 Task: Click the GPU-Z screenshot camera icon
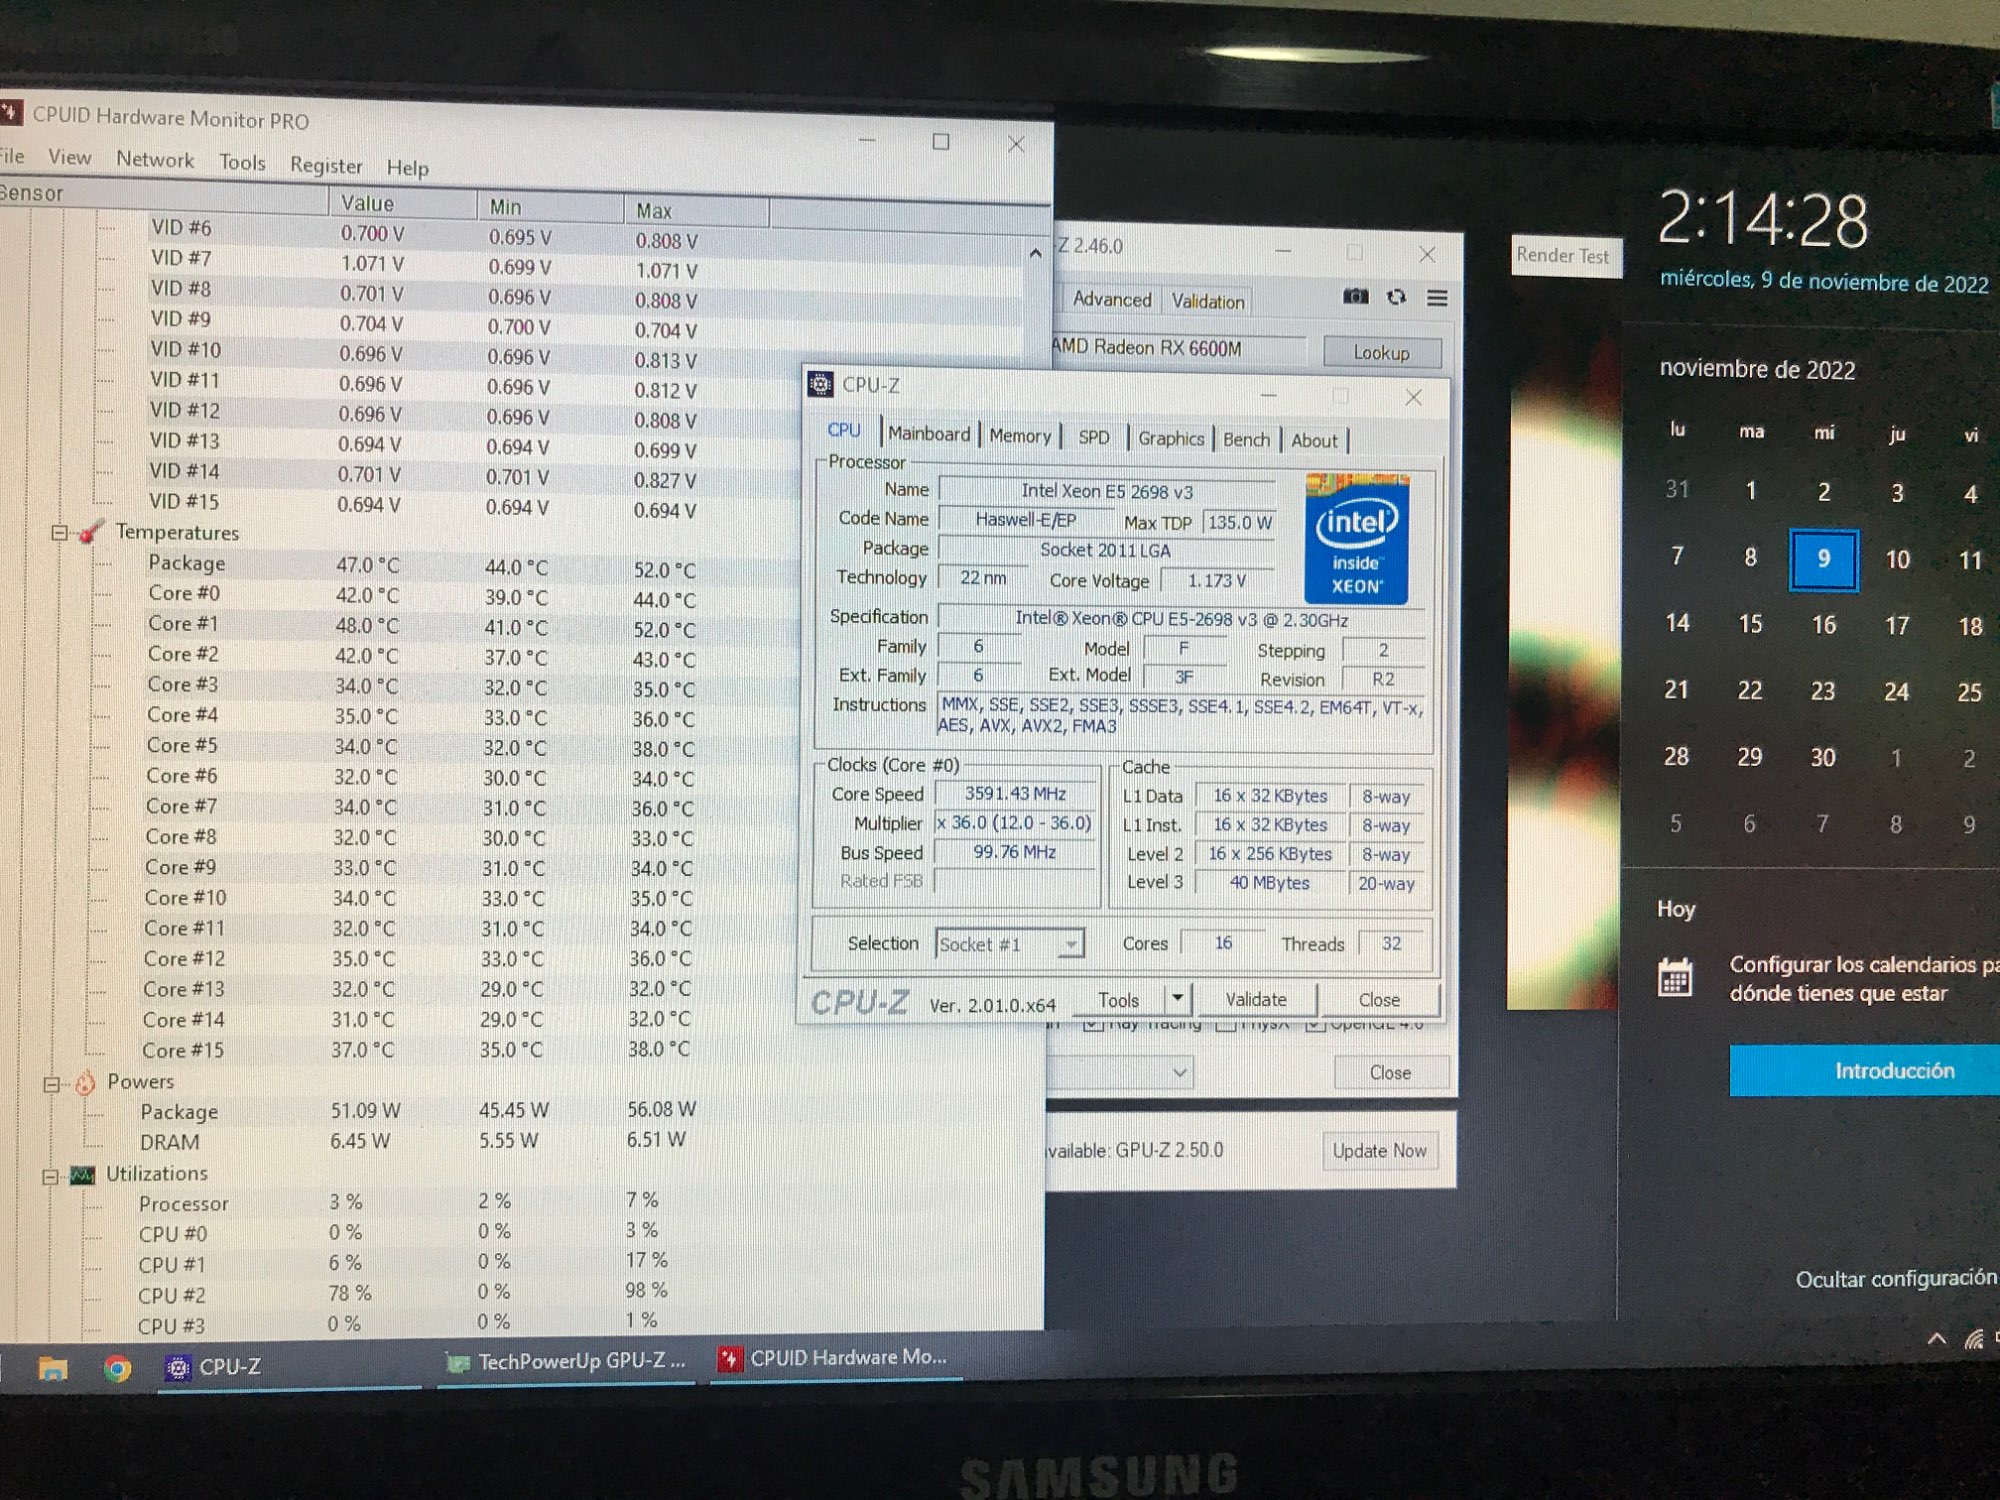tap(1356, 296)
